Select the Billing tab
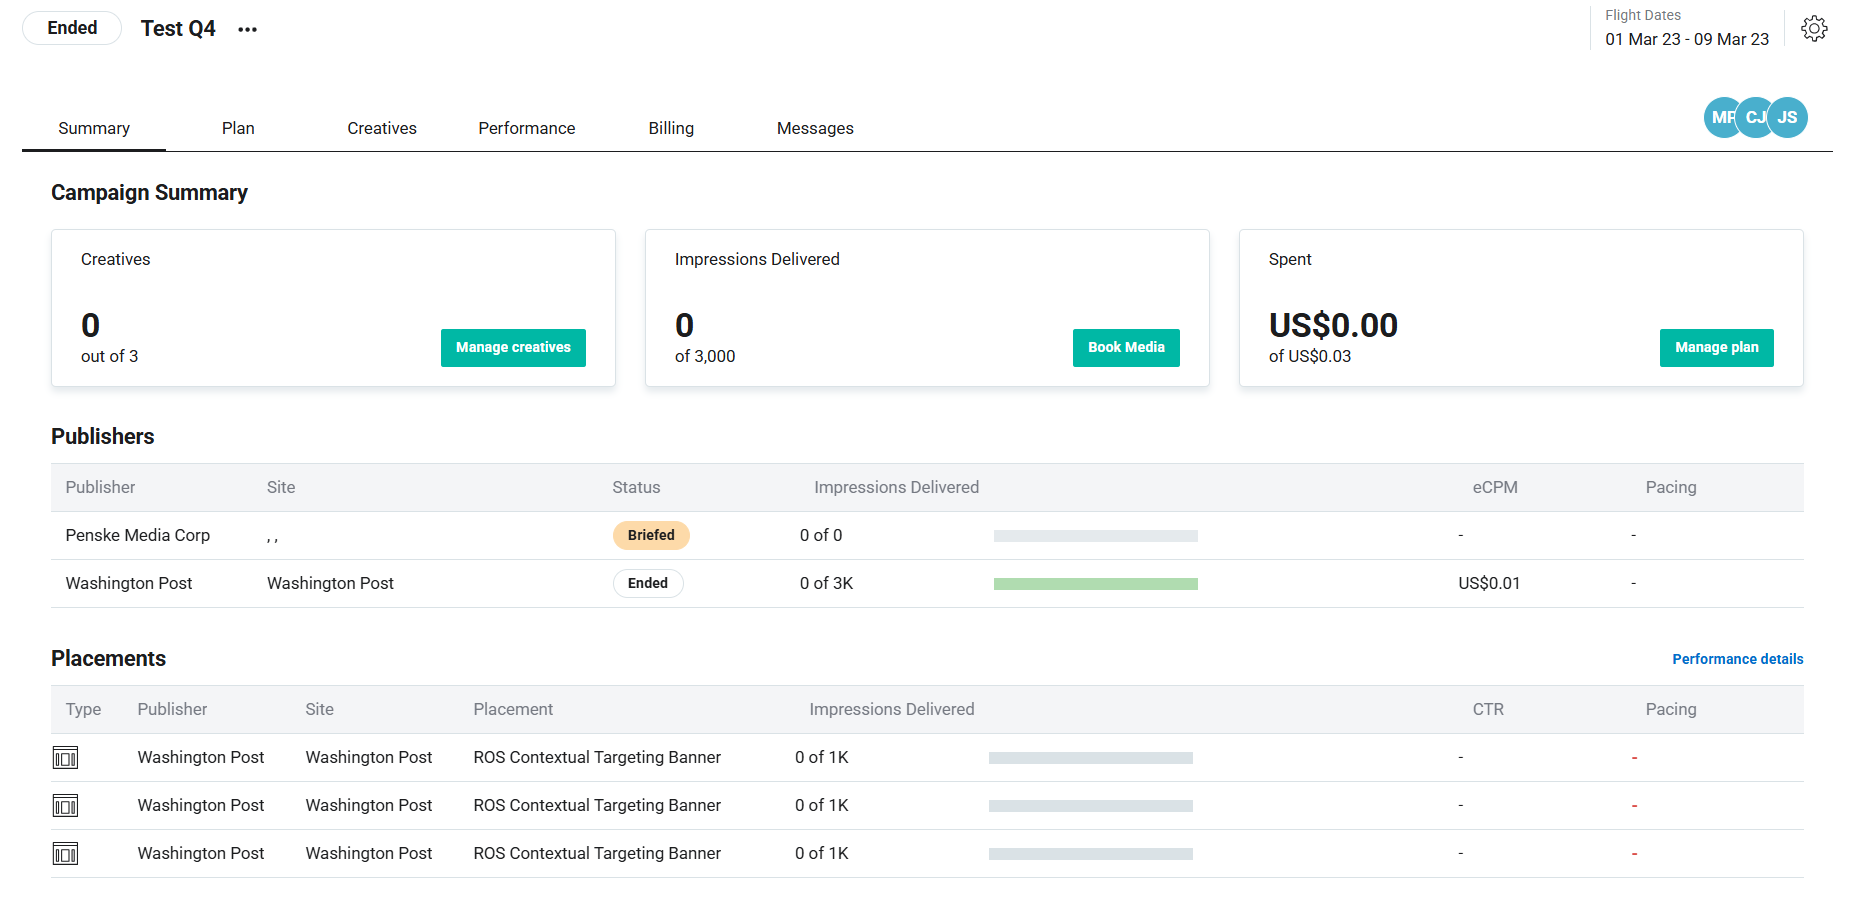Image resolution: width=1868 pixels, height=913 pixels. (x=670, y=128)
